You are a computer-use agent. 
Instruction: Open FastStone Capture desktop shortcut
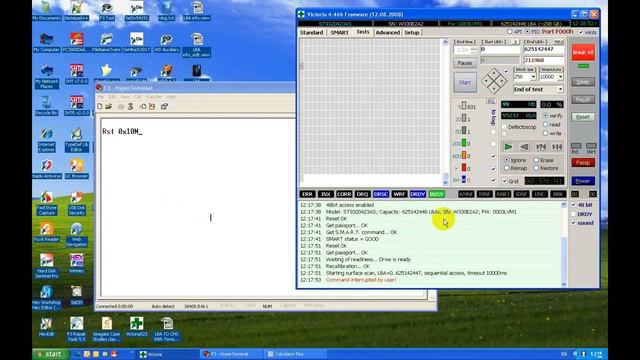tap(47, 203)
